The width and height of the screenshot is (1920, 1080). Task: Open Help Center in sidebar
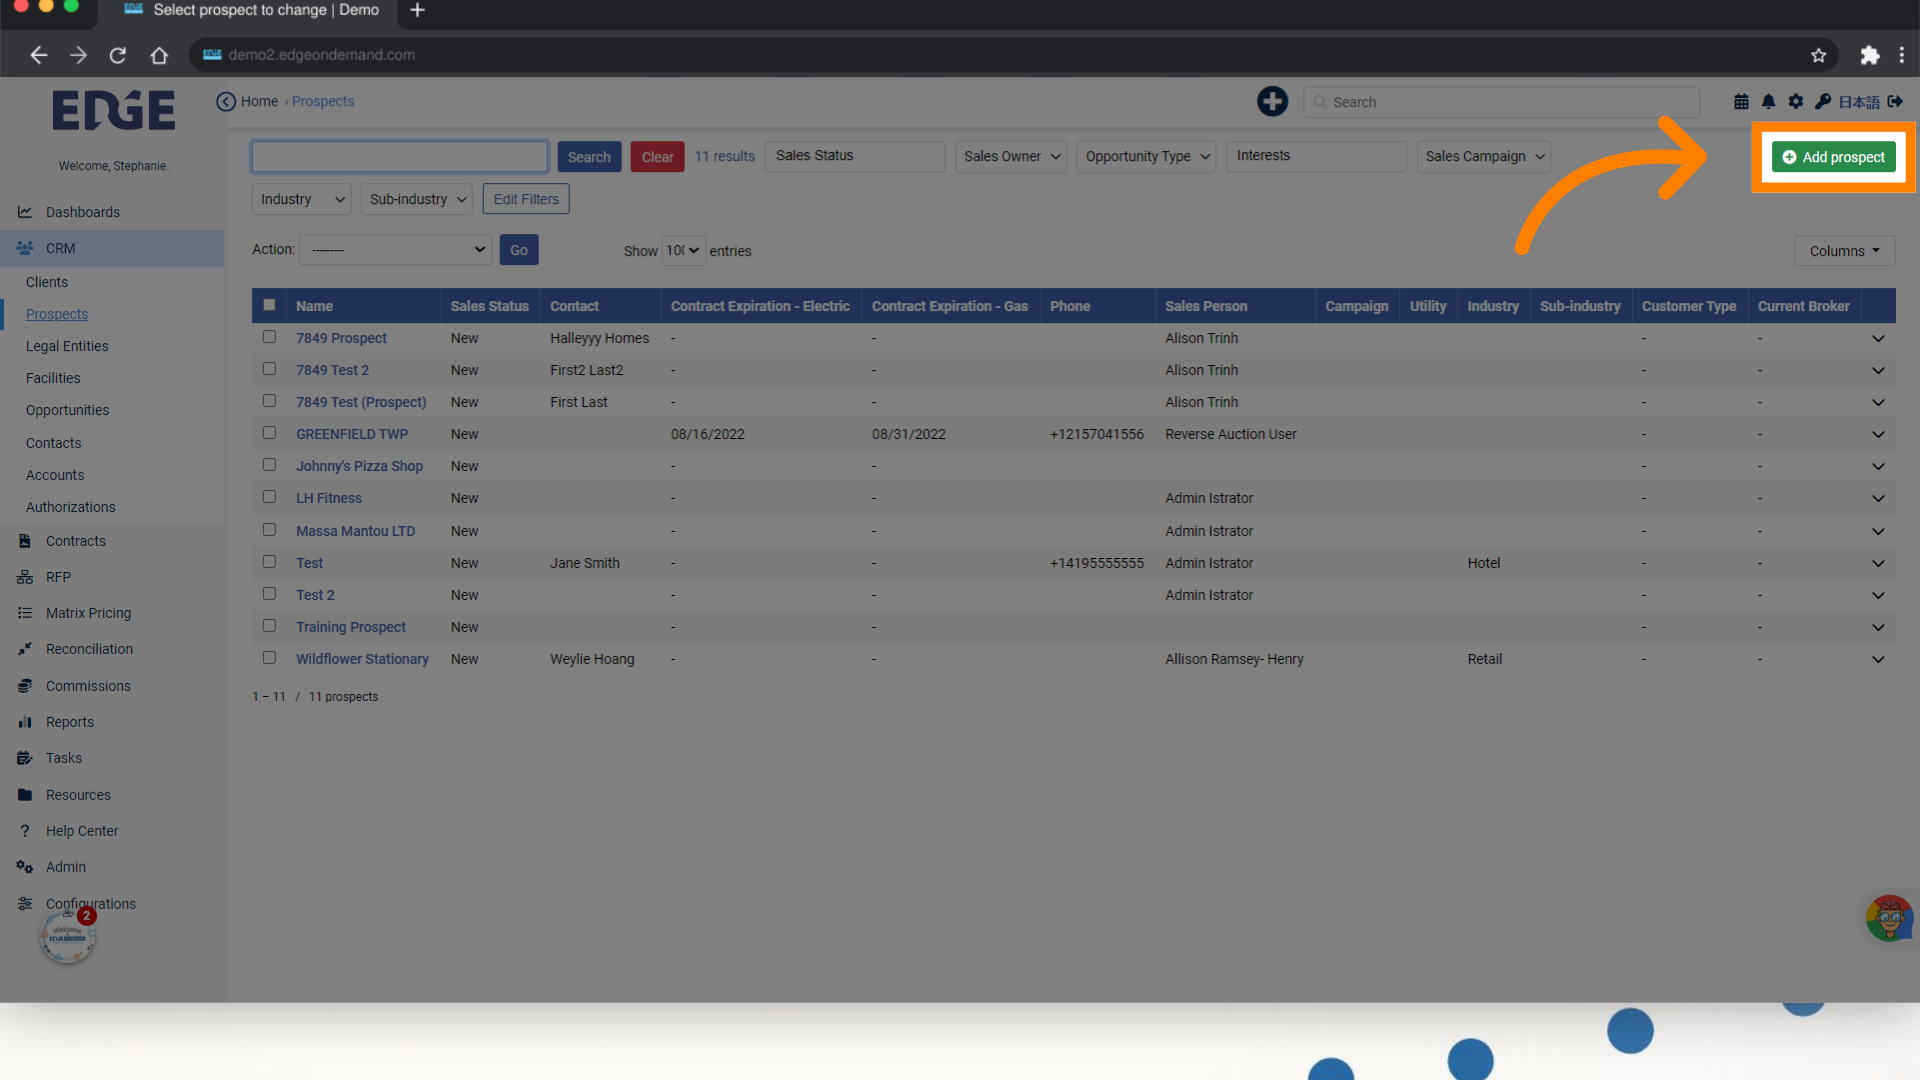tap(82, 831)
